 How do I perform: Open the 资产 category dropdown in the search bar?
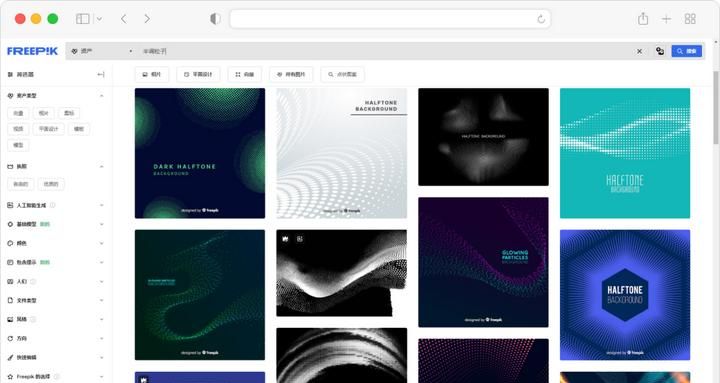point(101,51)
